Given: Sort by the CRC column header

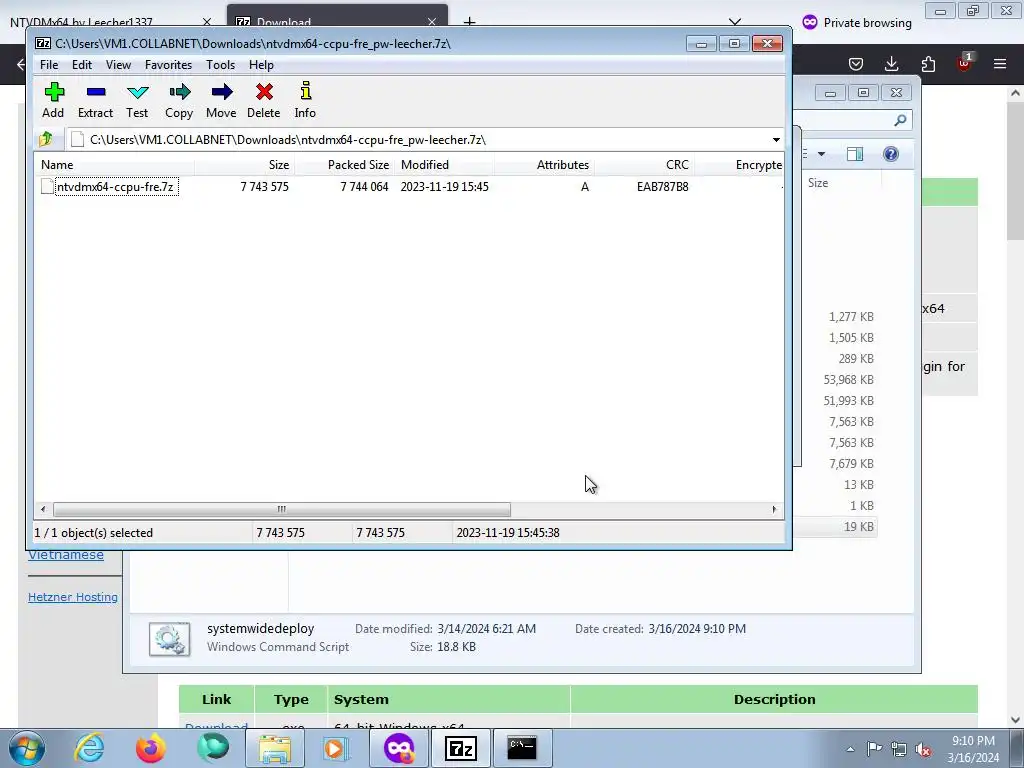Looking at the screenshot, I should point(645,165).
